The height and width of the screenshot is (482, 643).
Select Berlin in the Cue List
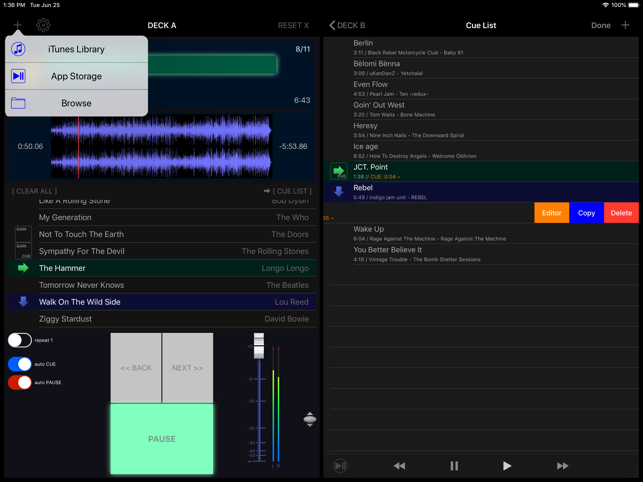tap(481, 47)
